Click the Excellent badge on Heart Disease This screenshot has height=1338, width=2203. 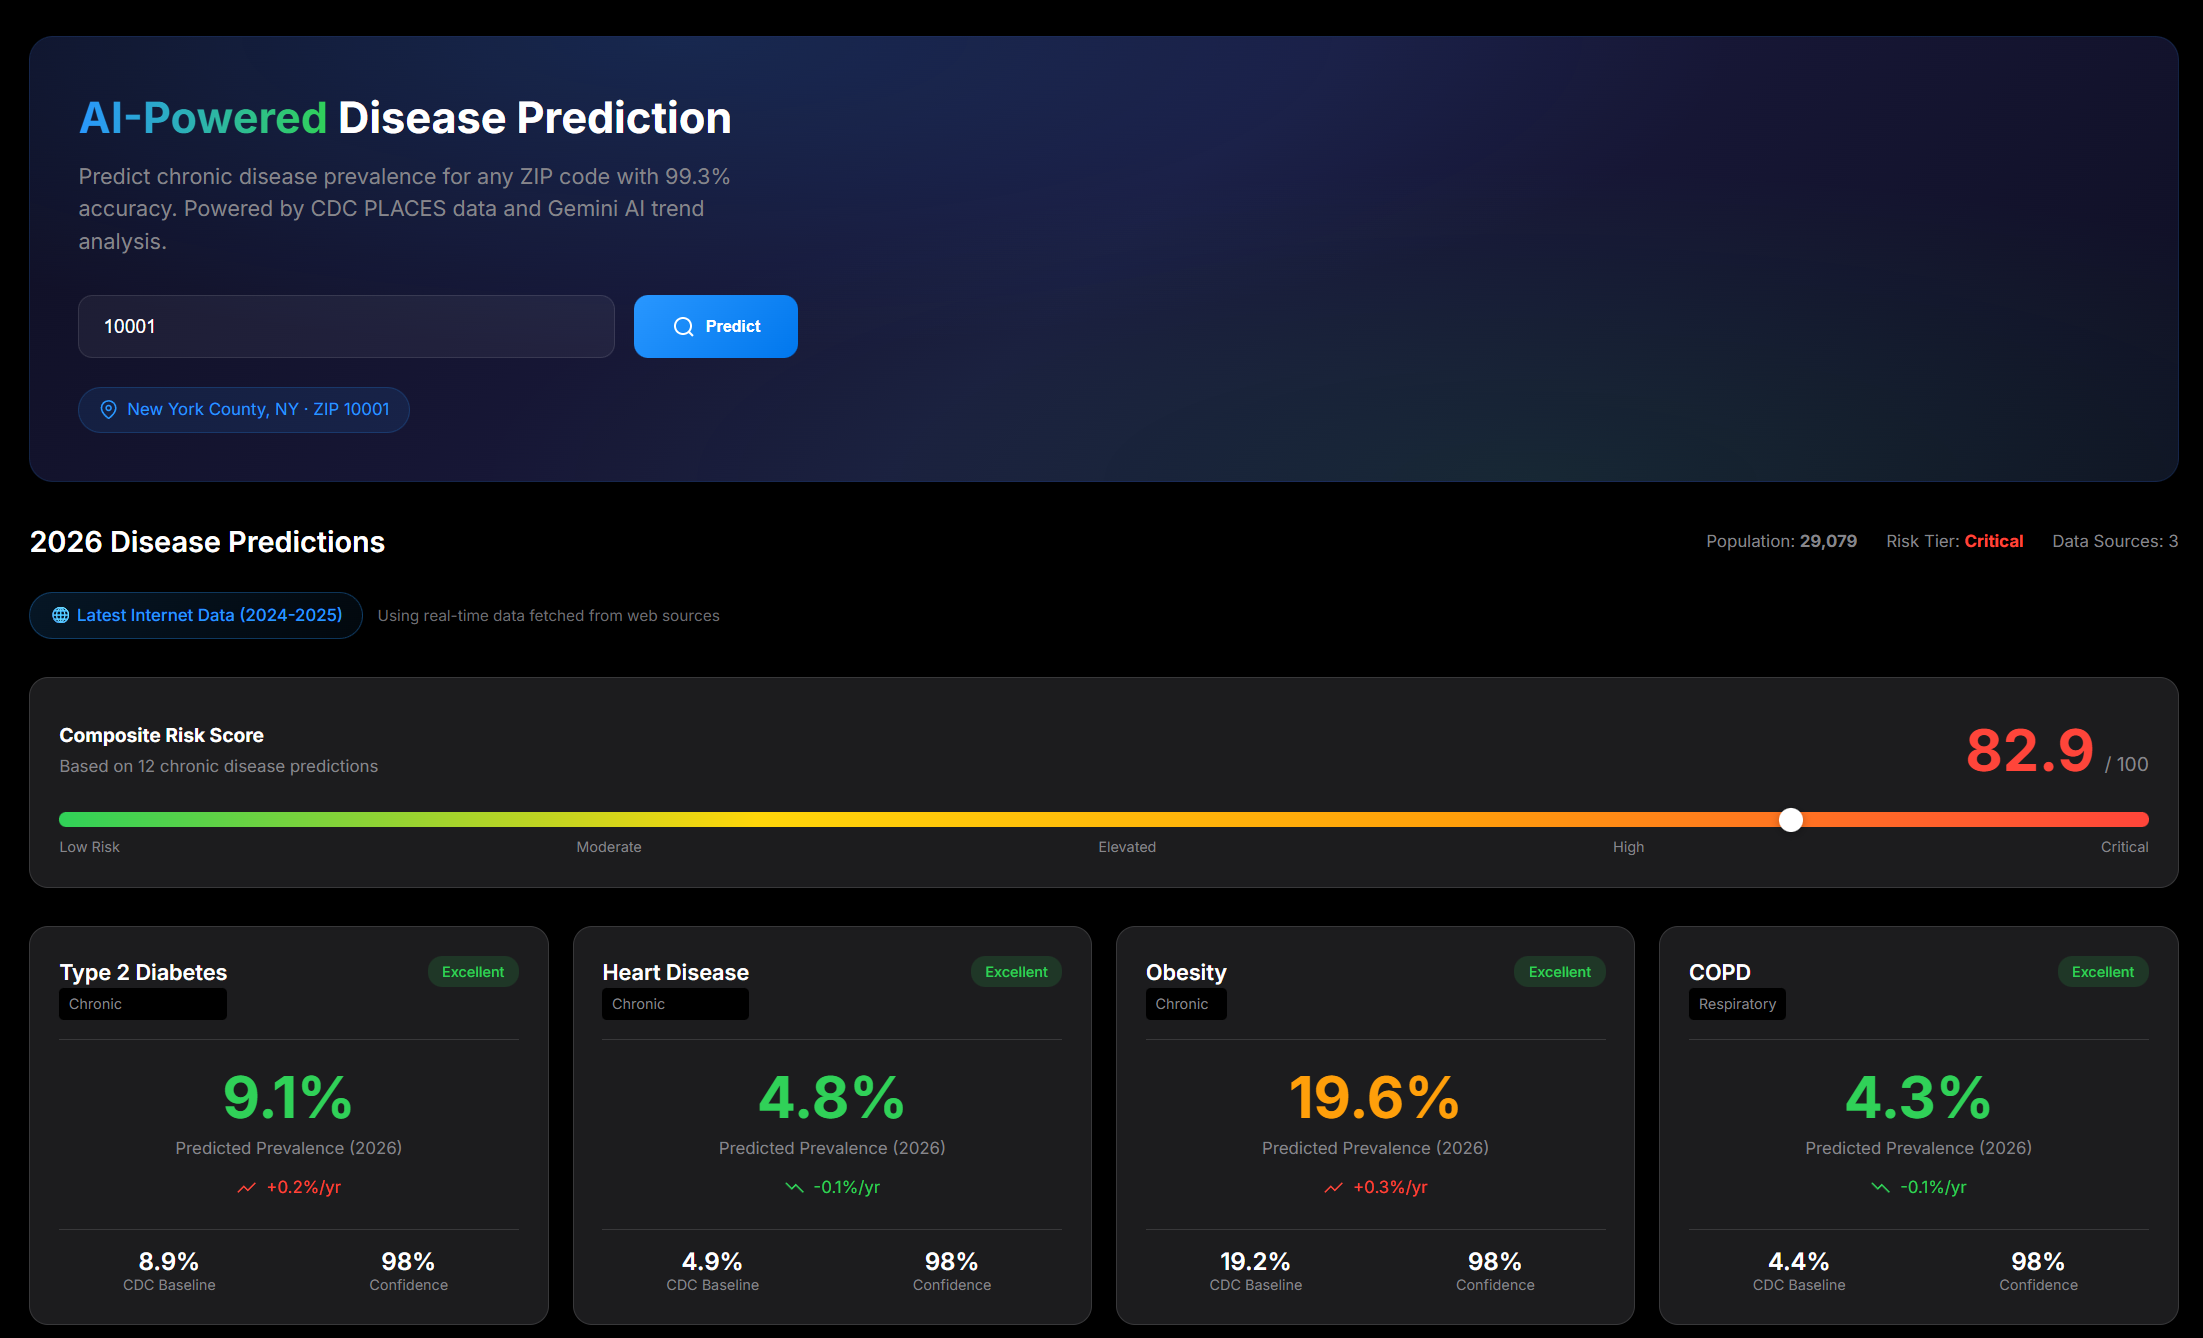tap(1016, 971)
